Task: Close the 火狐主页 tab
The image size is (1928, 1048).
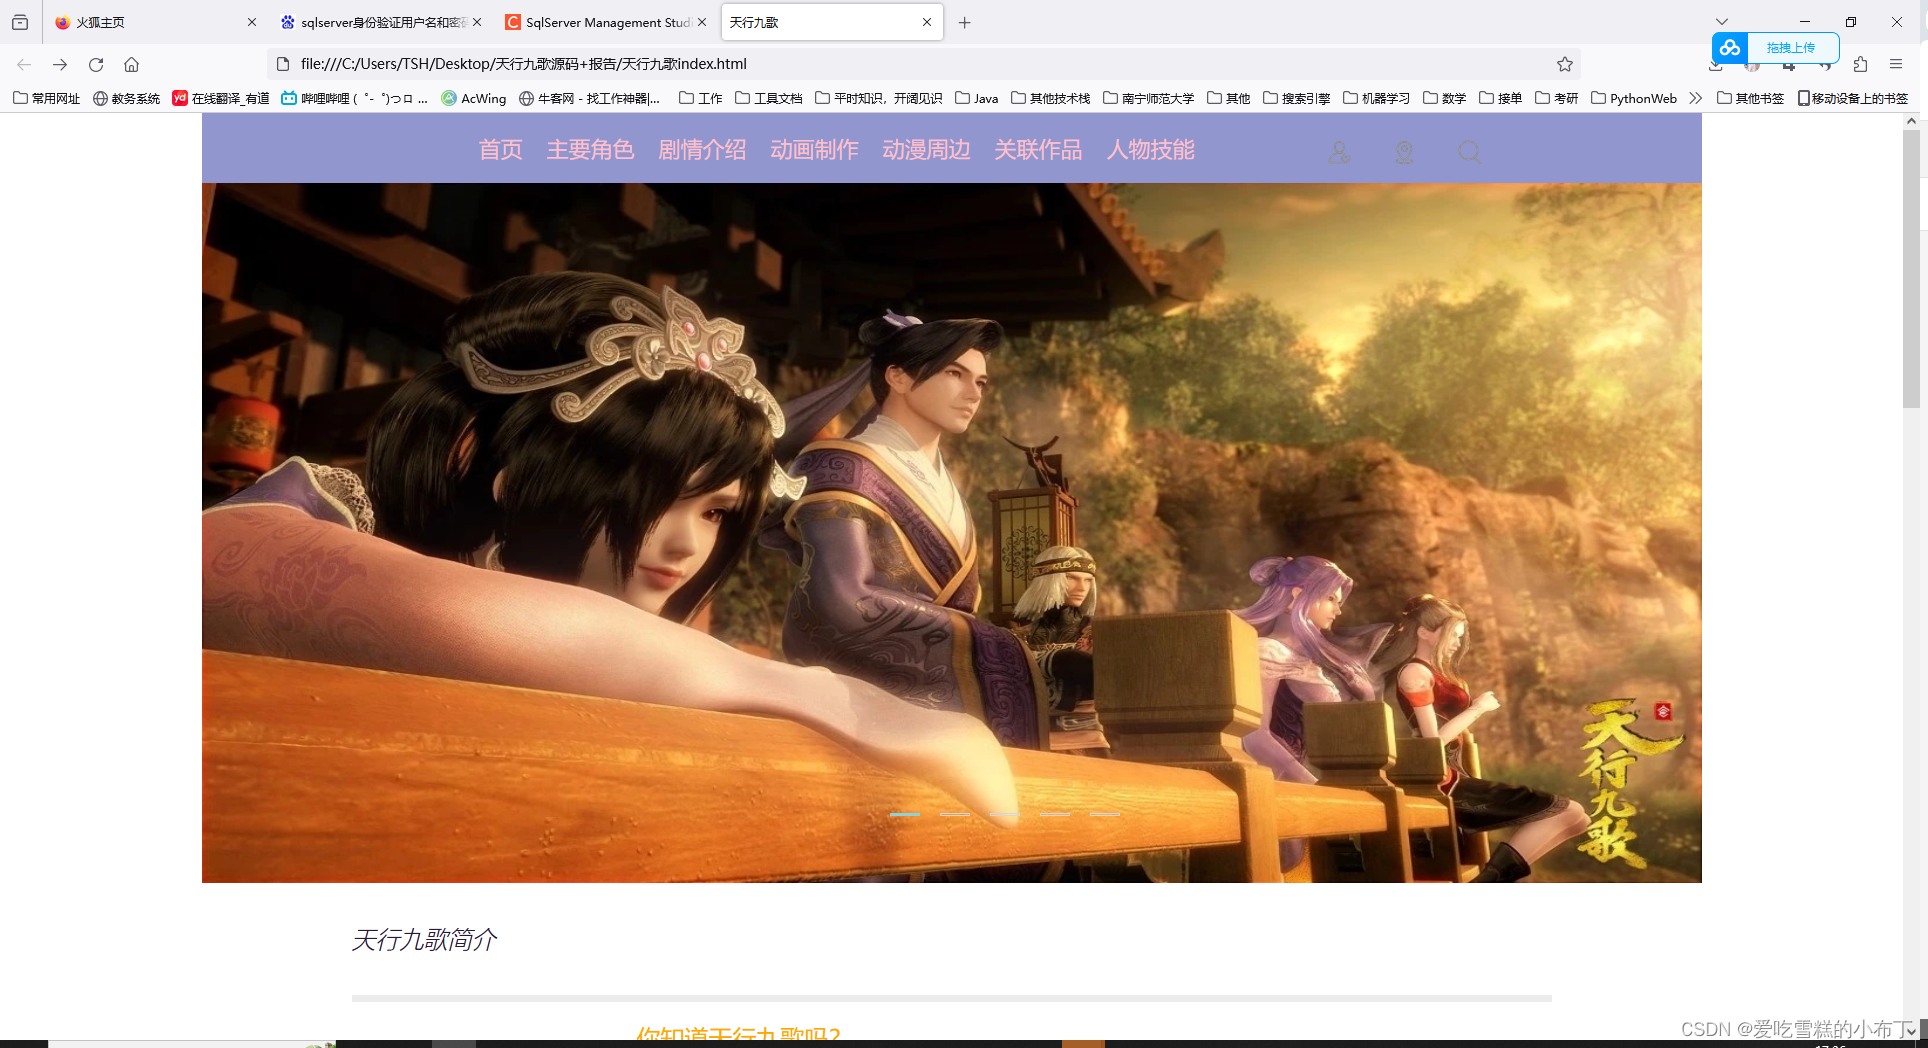Action: tap(252, 22)
